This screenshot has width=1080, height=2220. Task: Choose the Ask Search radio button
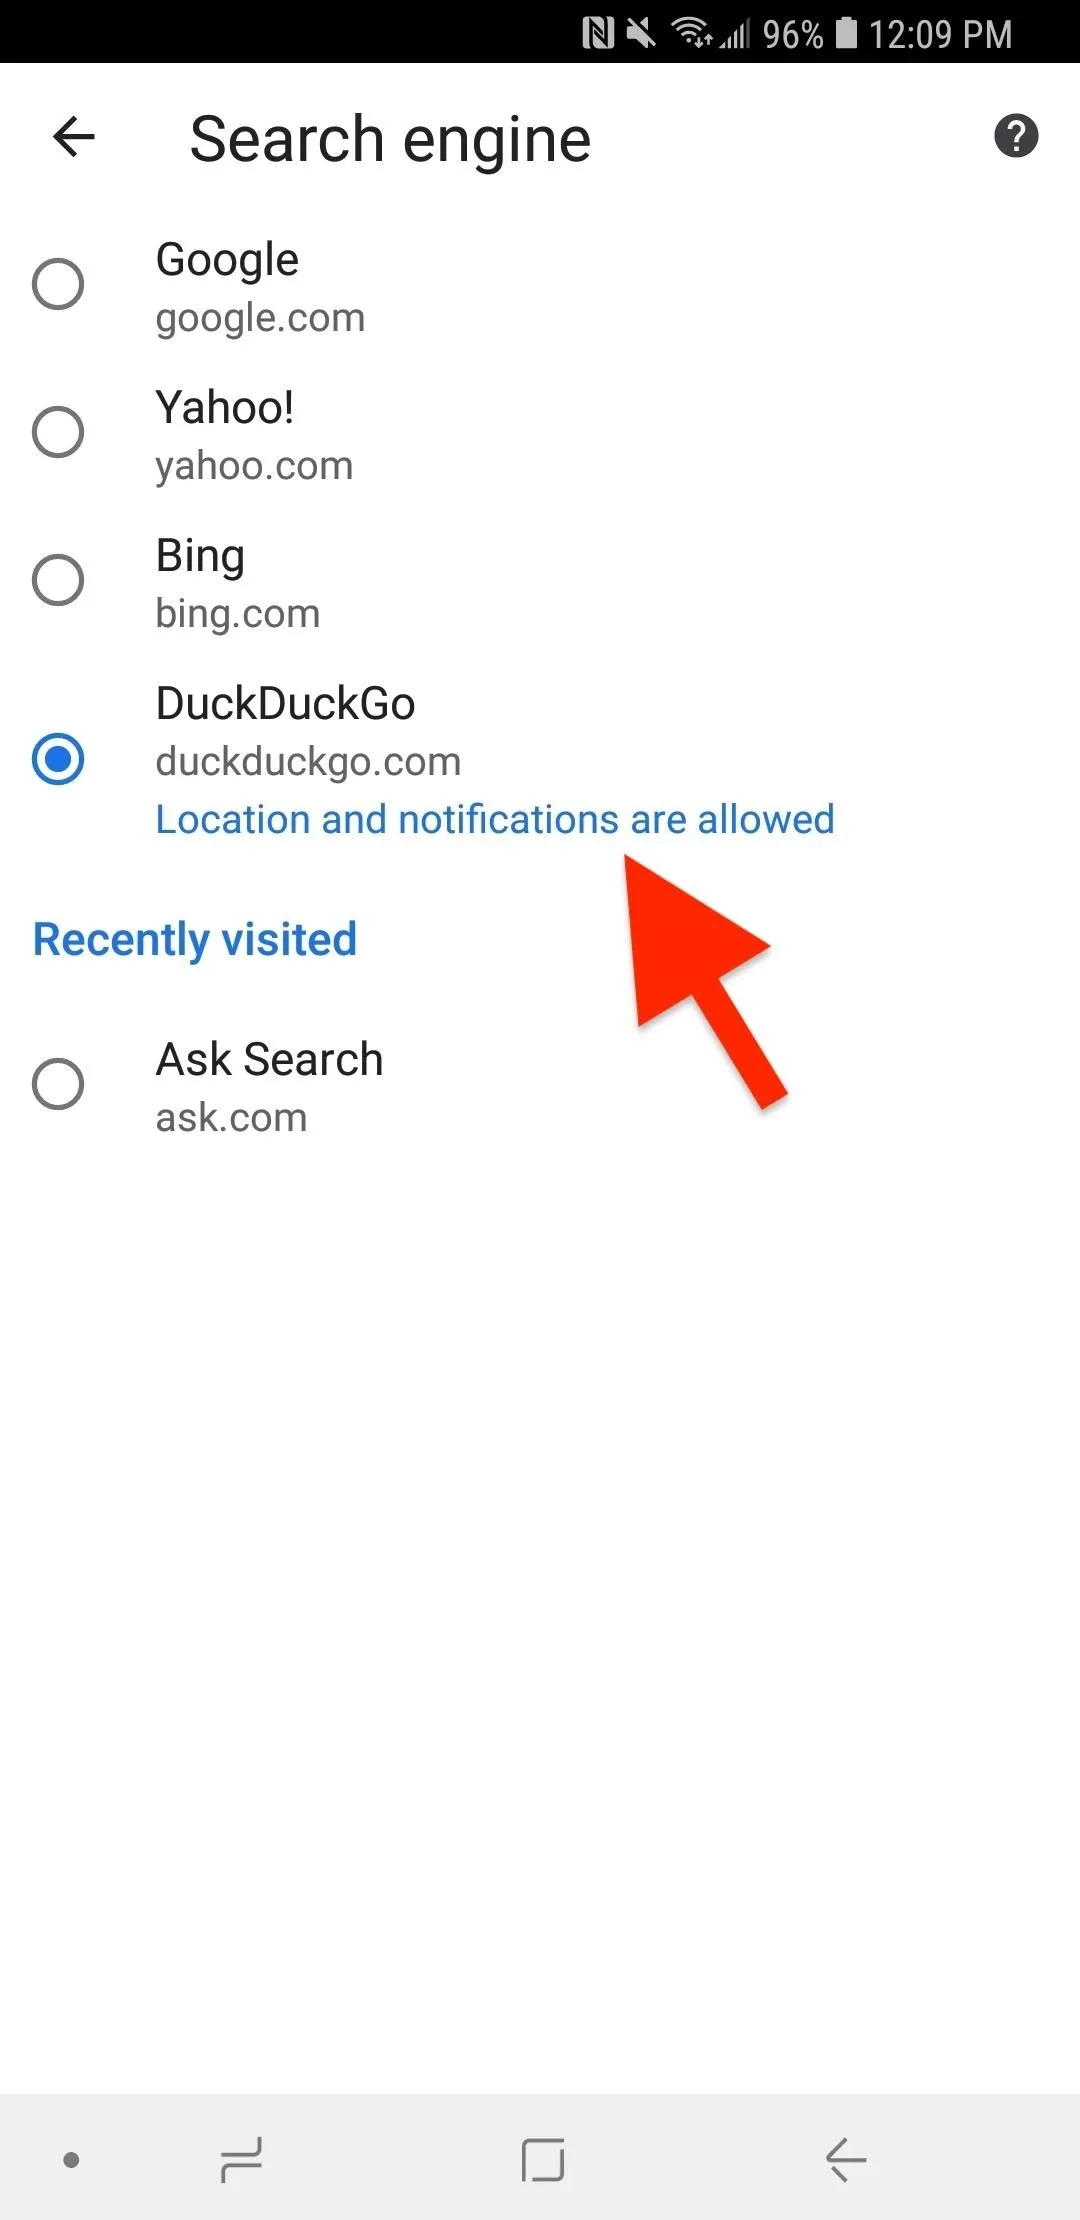[58, 1084]
